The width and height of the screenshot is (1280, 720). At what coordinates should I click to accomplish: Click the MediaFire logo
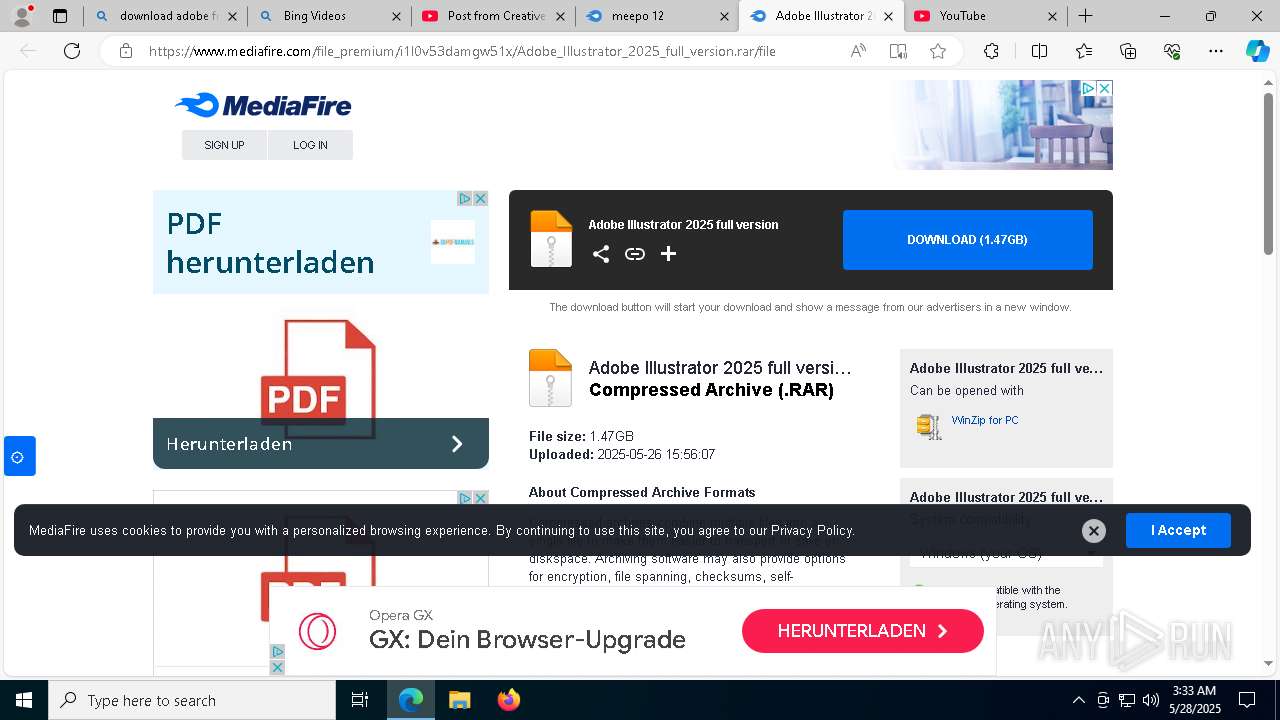[263, 105]
